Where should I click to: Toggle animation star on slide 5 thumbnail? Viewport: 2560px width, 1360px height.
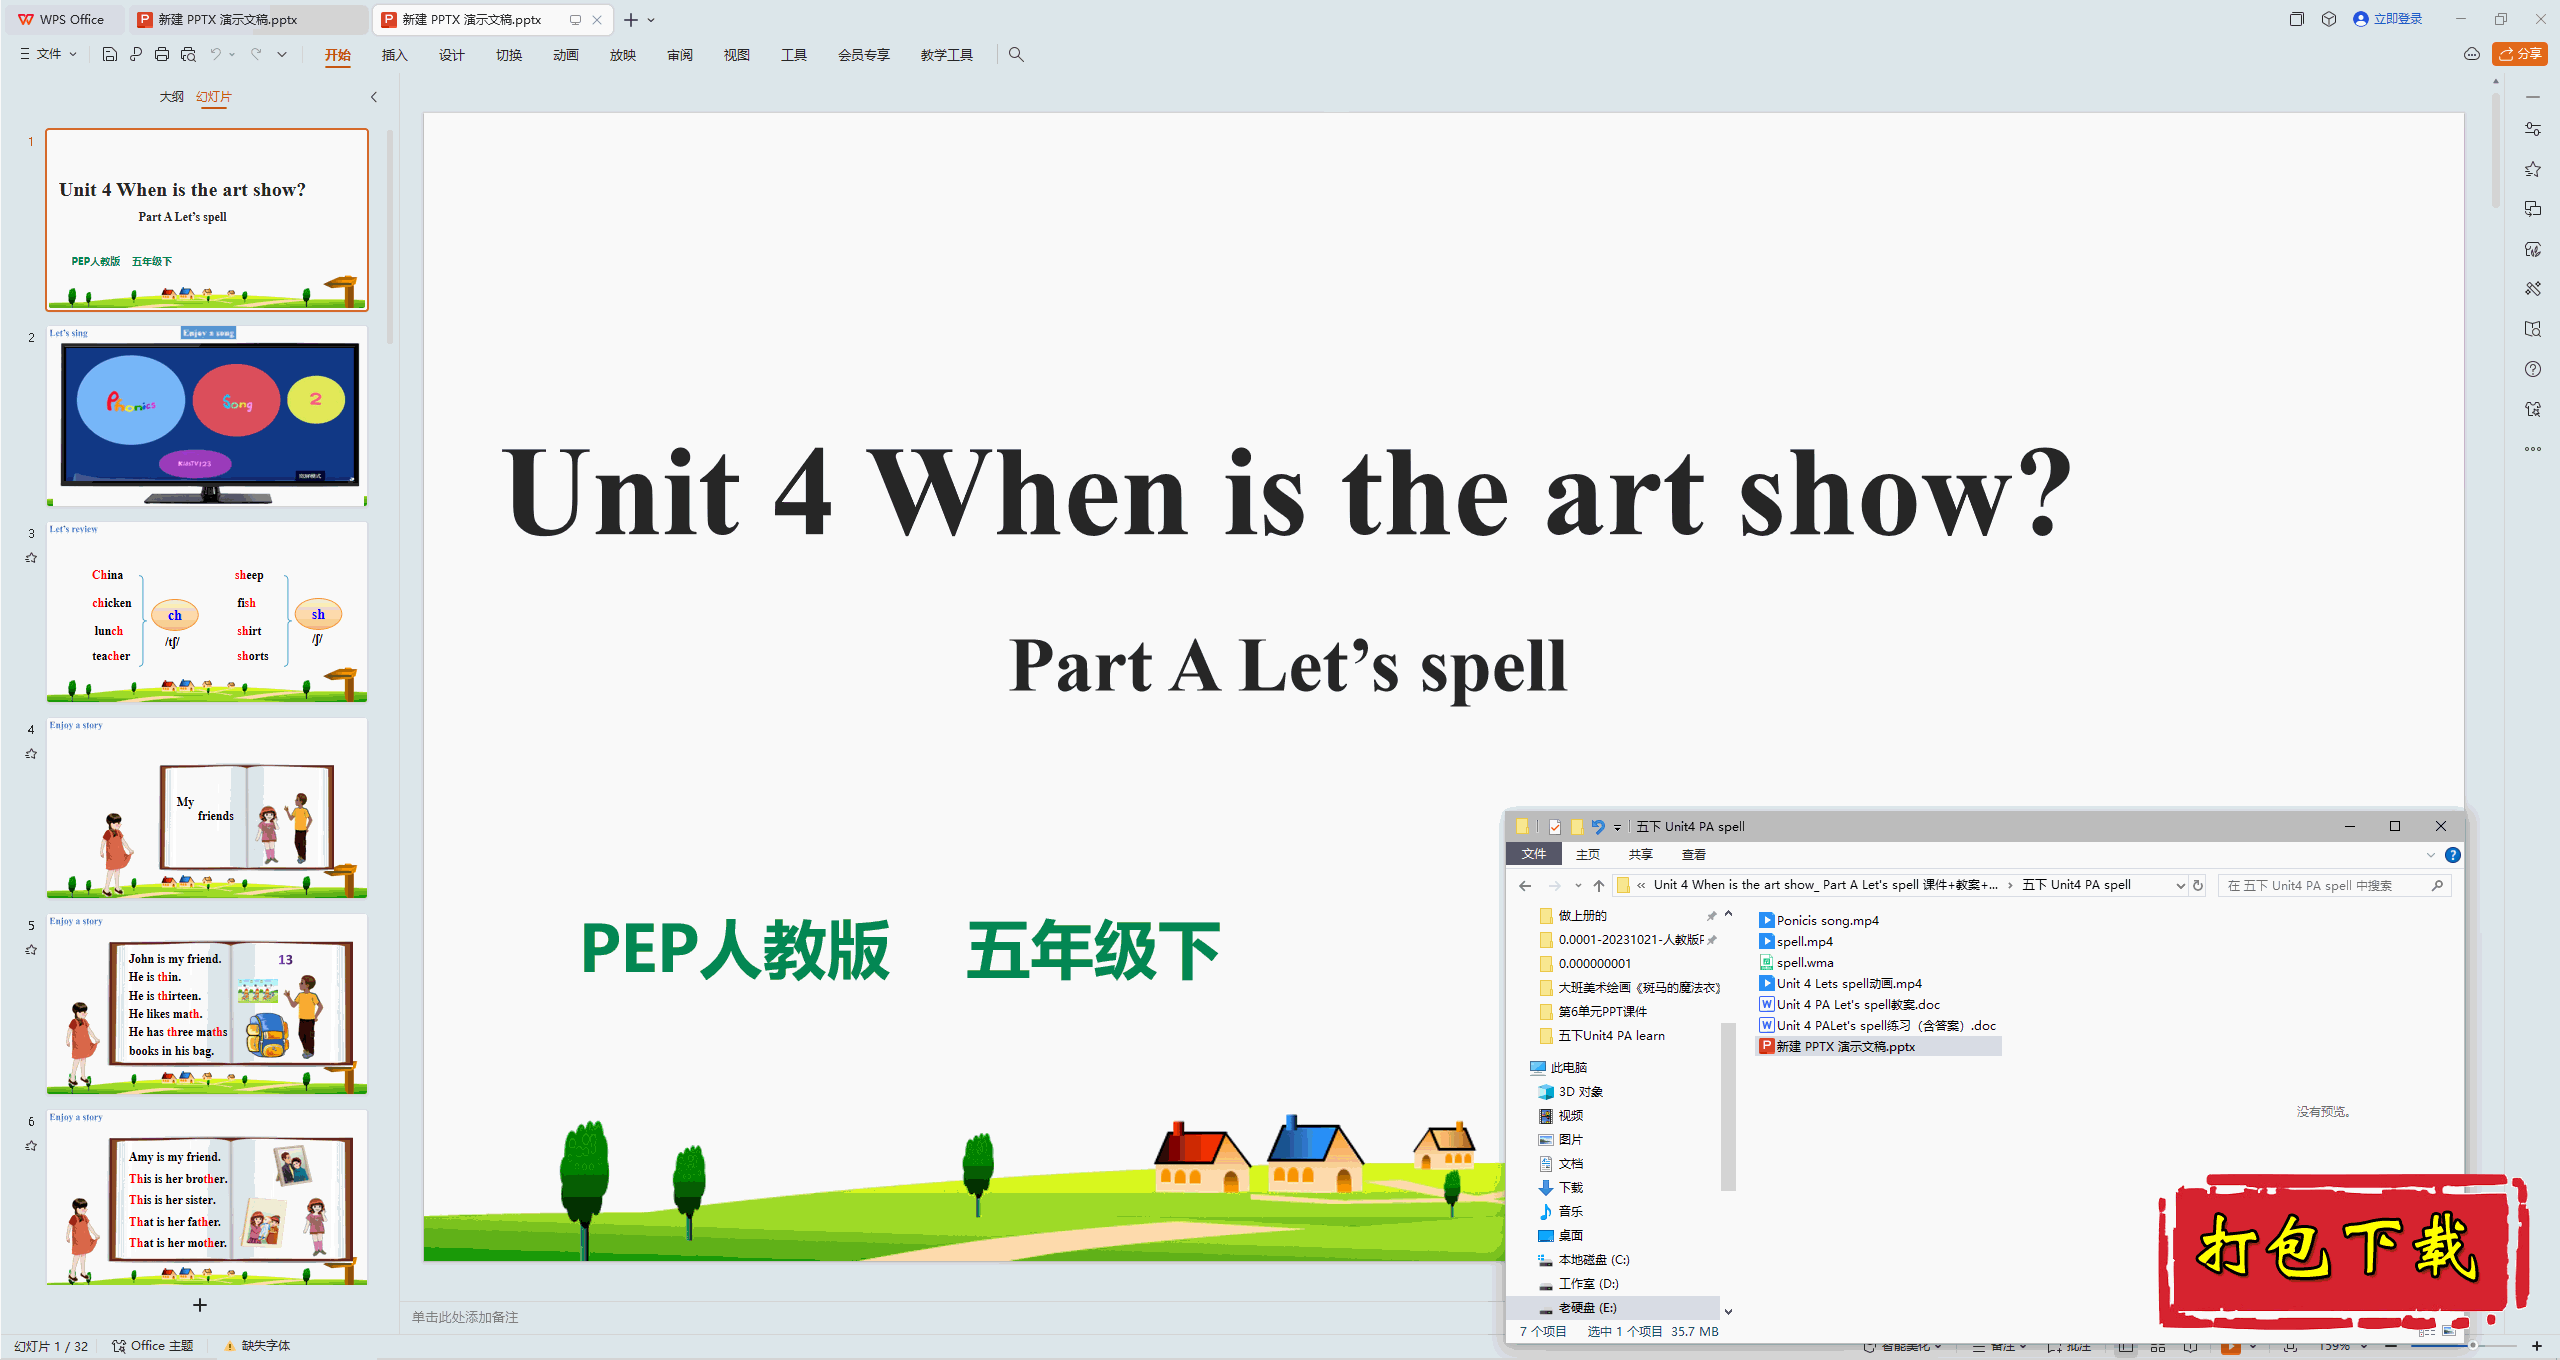click(x=31, y=950)
